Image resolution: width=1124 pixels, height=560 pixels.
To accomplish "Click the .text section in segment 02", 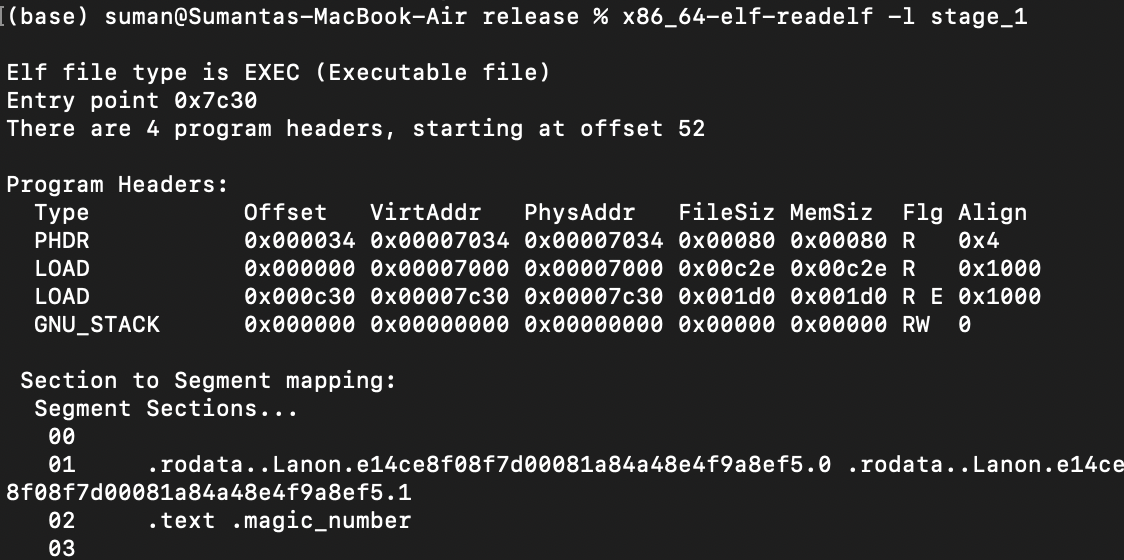I will (x=181, y=521).
